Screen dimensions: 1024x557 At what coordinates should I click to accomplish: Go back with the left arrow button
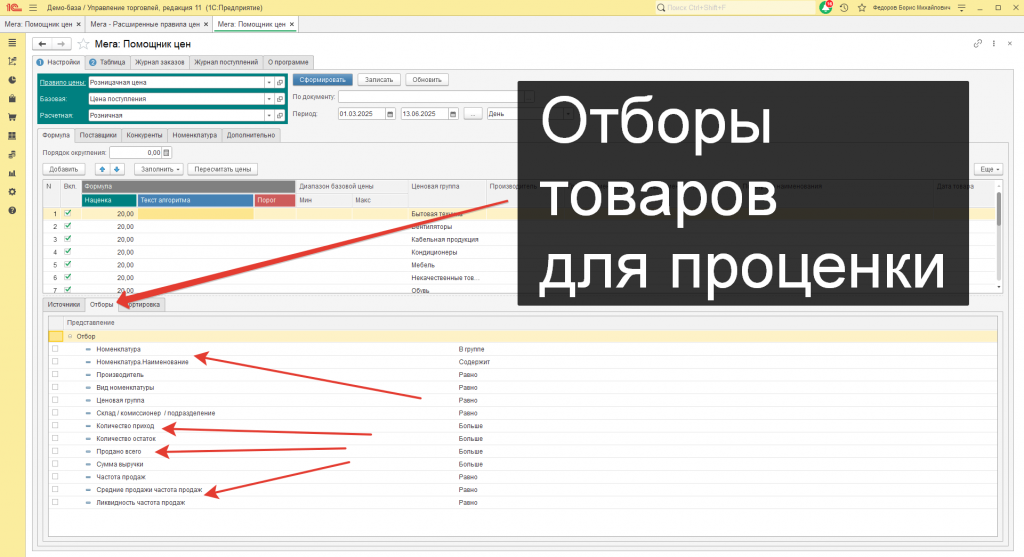42,44
